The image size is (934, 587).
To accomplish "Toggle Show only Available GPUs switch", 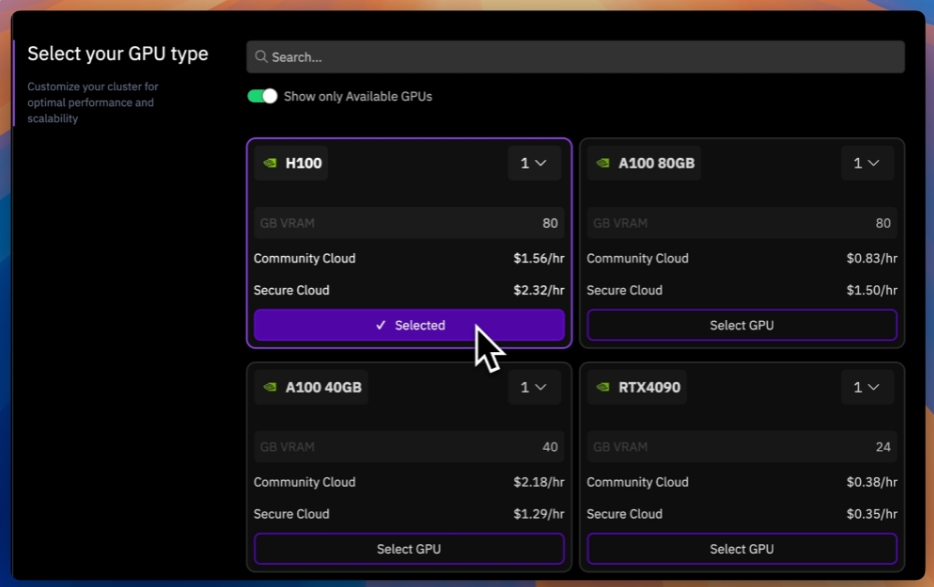I will coord(262,96).
